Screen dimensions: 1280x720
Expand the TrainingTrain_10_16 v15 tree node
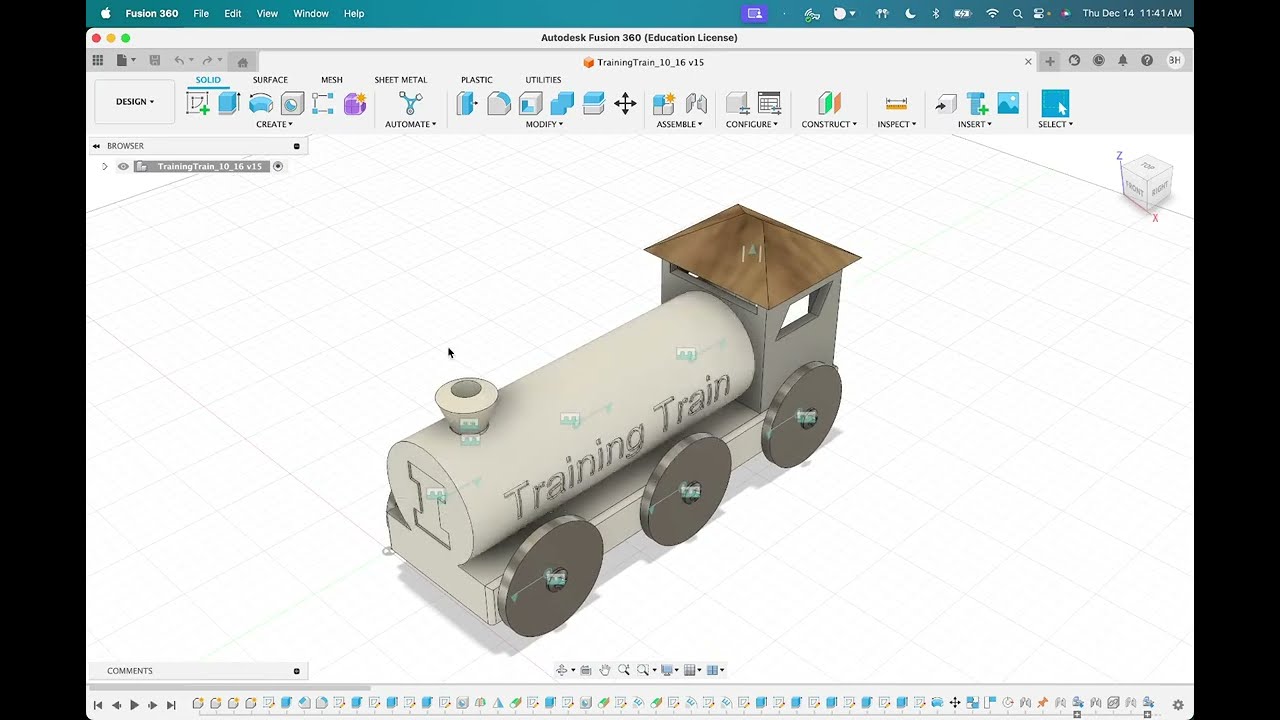[x=104, y=166]
